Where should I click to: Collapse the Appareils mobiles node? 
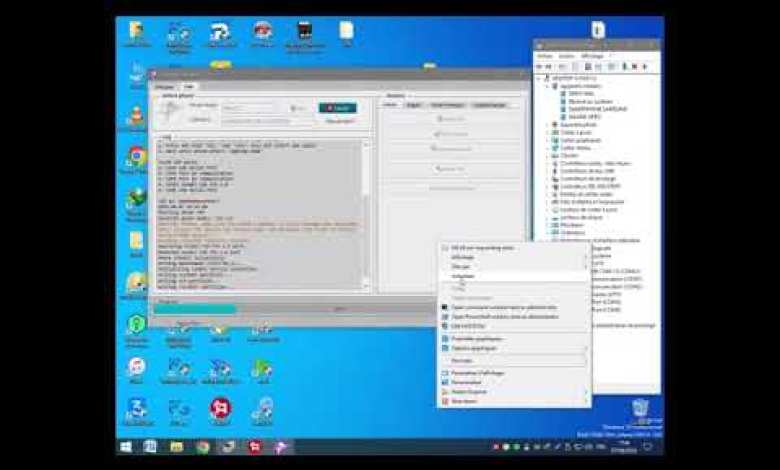tap(547, 87)
